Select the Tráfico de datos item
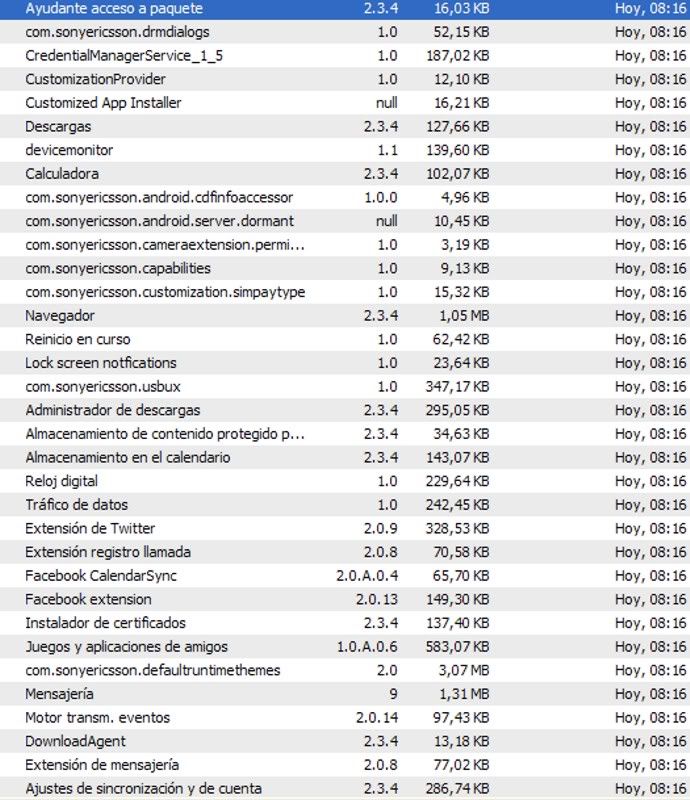The width and height of the screenshot is (690, 800). [x=345, y=505]
